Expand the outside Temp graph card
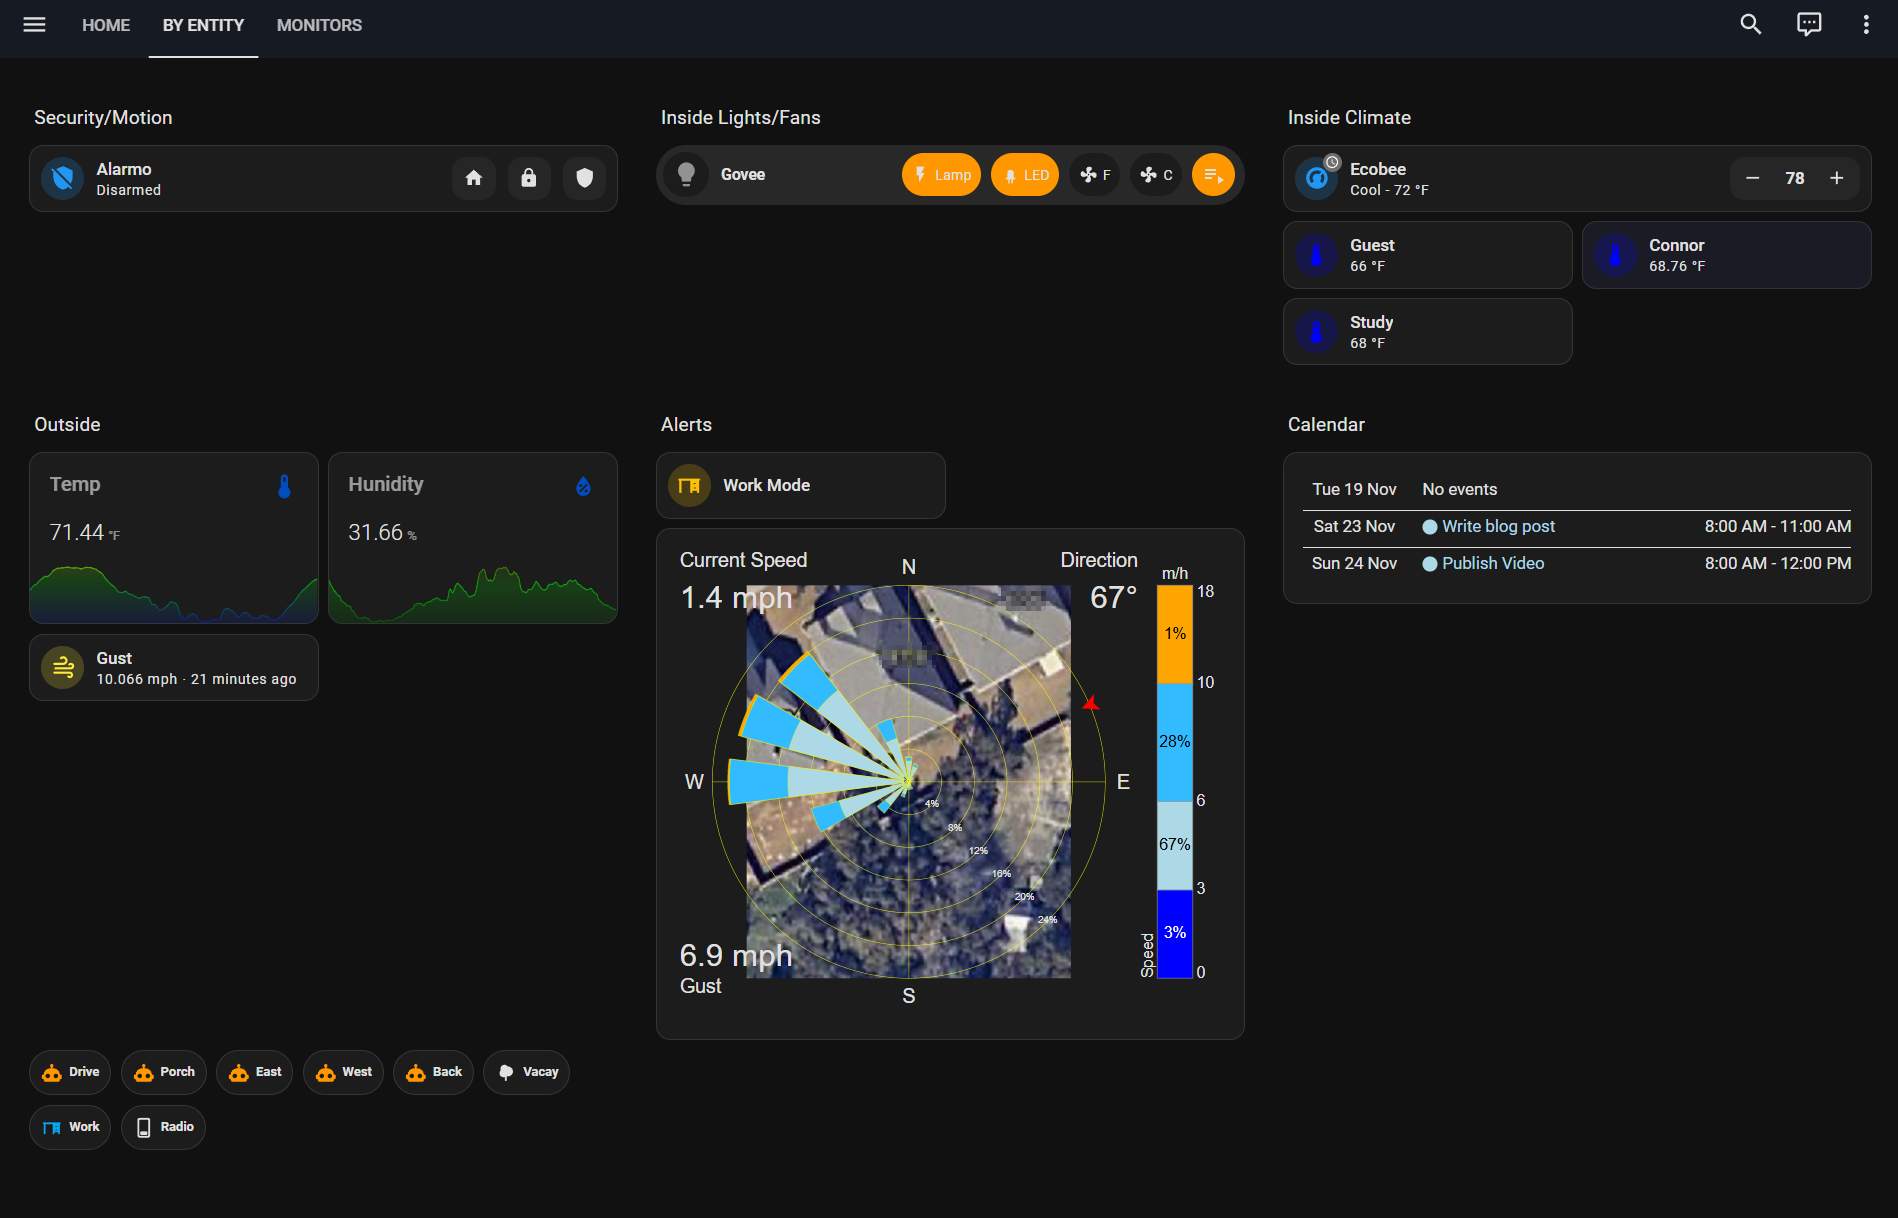 pos(174,537)
